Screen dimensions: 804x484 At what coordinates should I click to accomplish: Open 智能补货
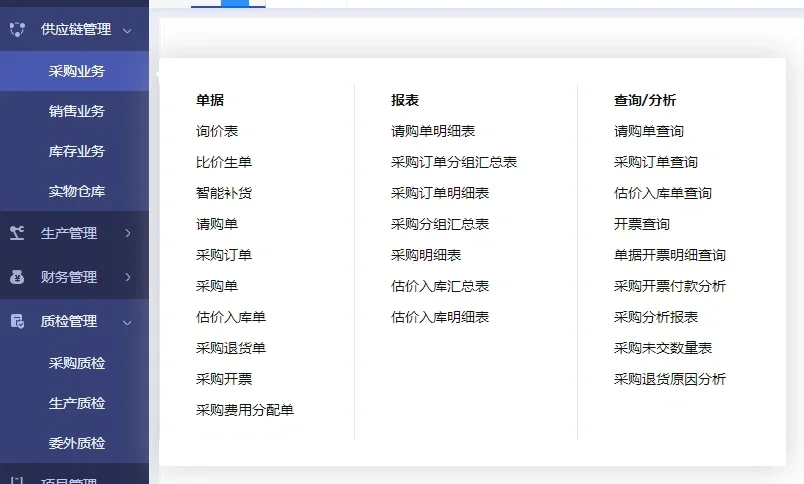(224, 193)
